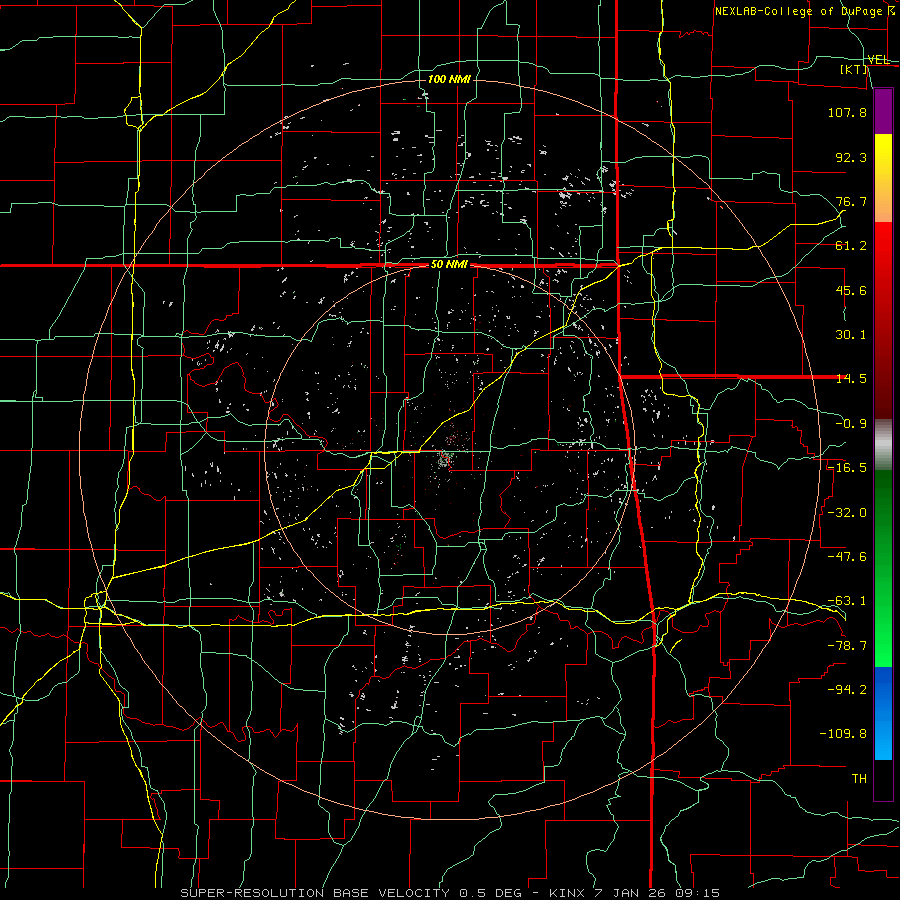Select the 92.3 velocity scale value
Image resolution: width=900 pixels, height=900 pixels.
(x=851, y=157)
